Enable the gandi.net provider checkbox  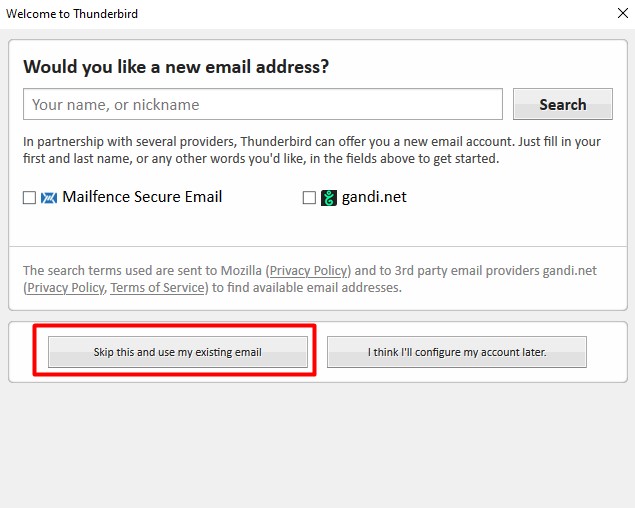[310, 198]
